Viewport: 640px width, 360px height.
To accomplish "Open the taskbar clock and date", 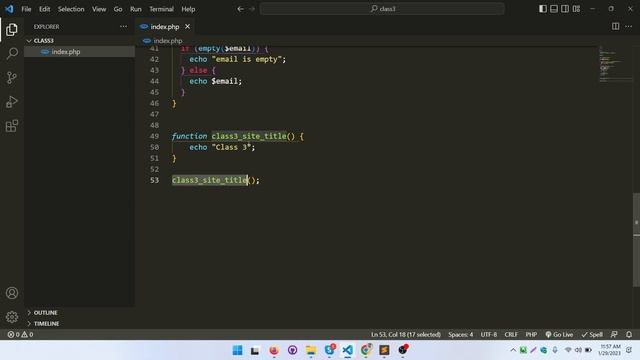I will coord(610,350).
